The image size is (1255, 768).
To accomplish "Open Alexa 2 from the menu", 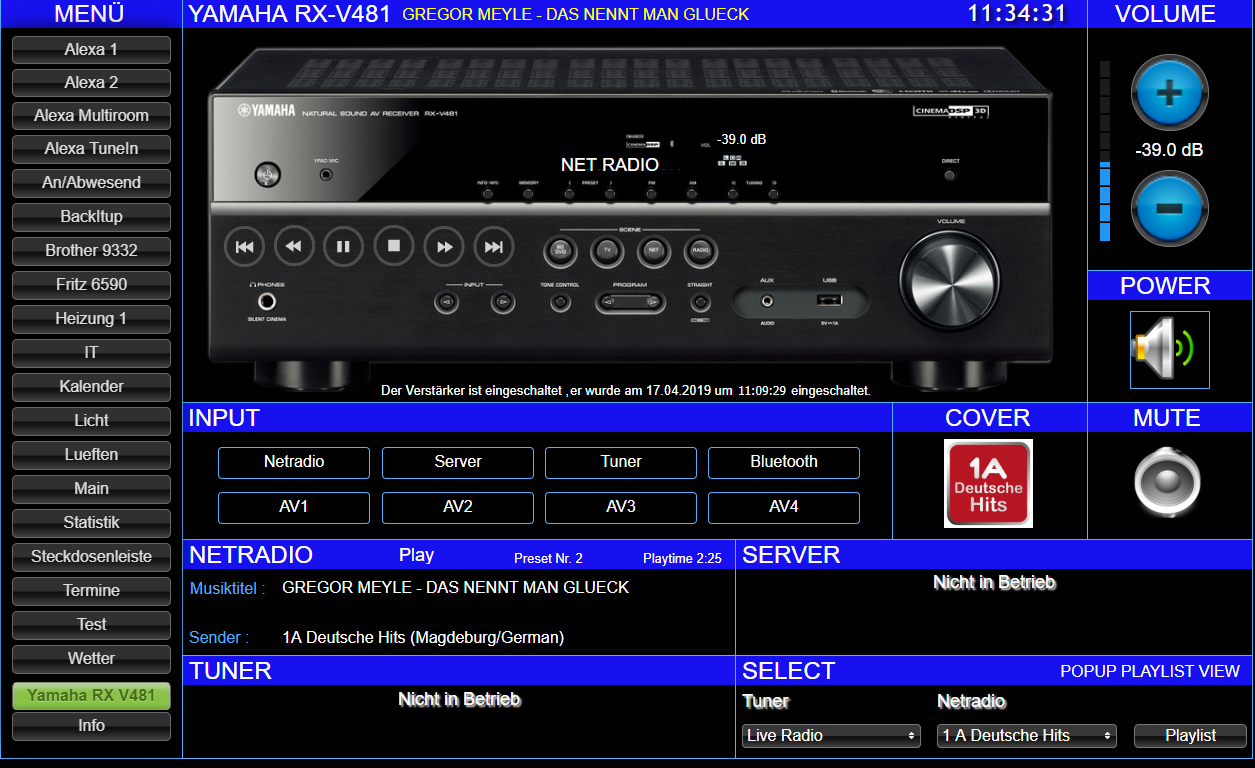I will click(x=91, y=82).
